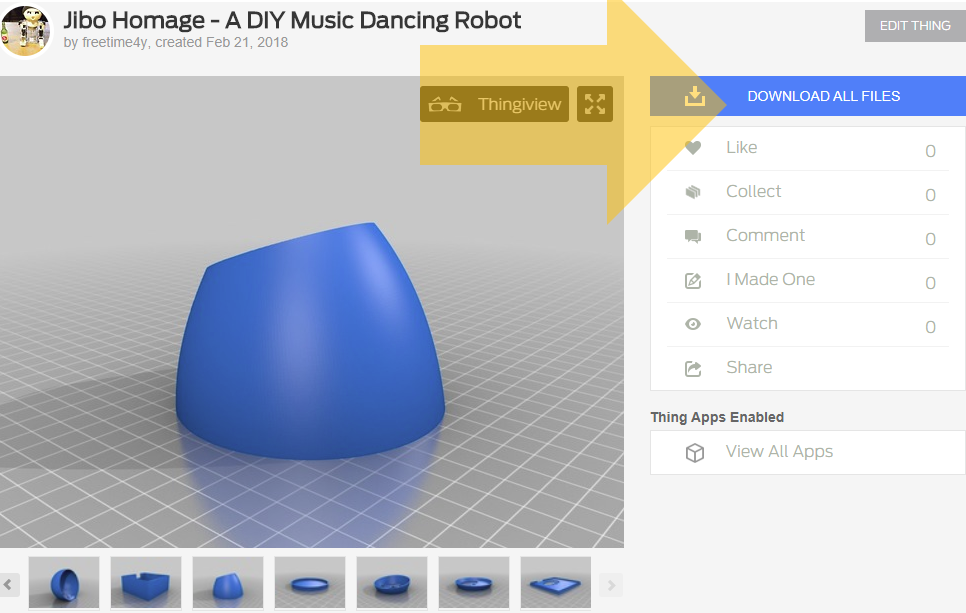Open Thingiview 3D viewer
The width and height of the screenshot is (966, 613).
pyautogui.click(x=494, y=104)
